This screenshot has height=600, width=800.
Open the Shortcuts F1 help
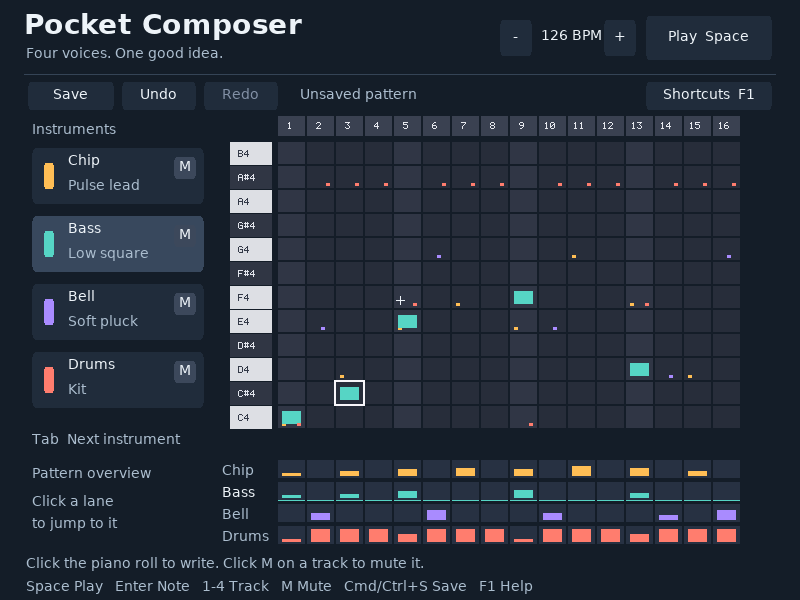(x=709, y=95)
